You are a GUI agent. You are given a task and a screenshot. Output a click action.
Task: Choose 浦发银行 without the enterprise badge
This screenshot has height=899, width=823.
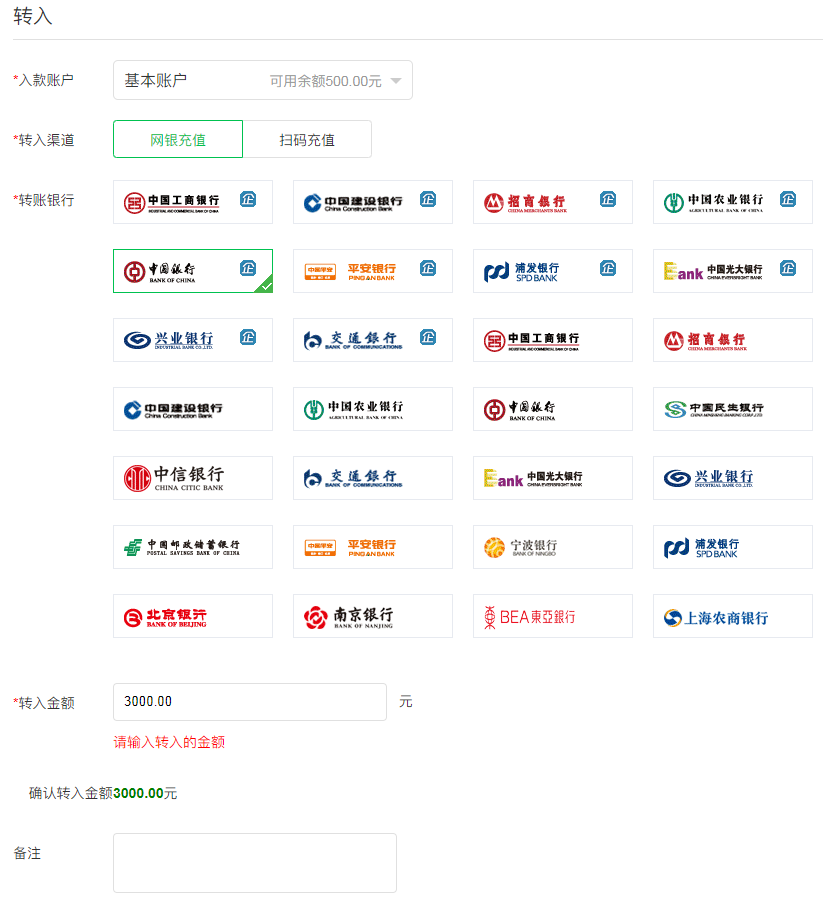coord(733,547)
